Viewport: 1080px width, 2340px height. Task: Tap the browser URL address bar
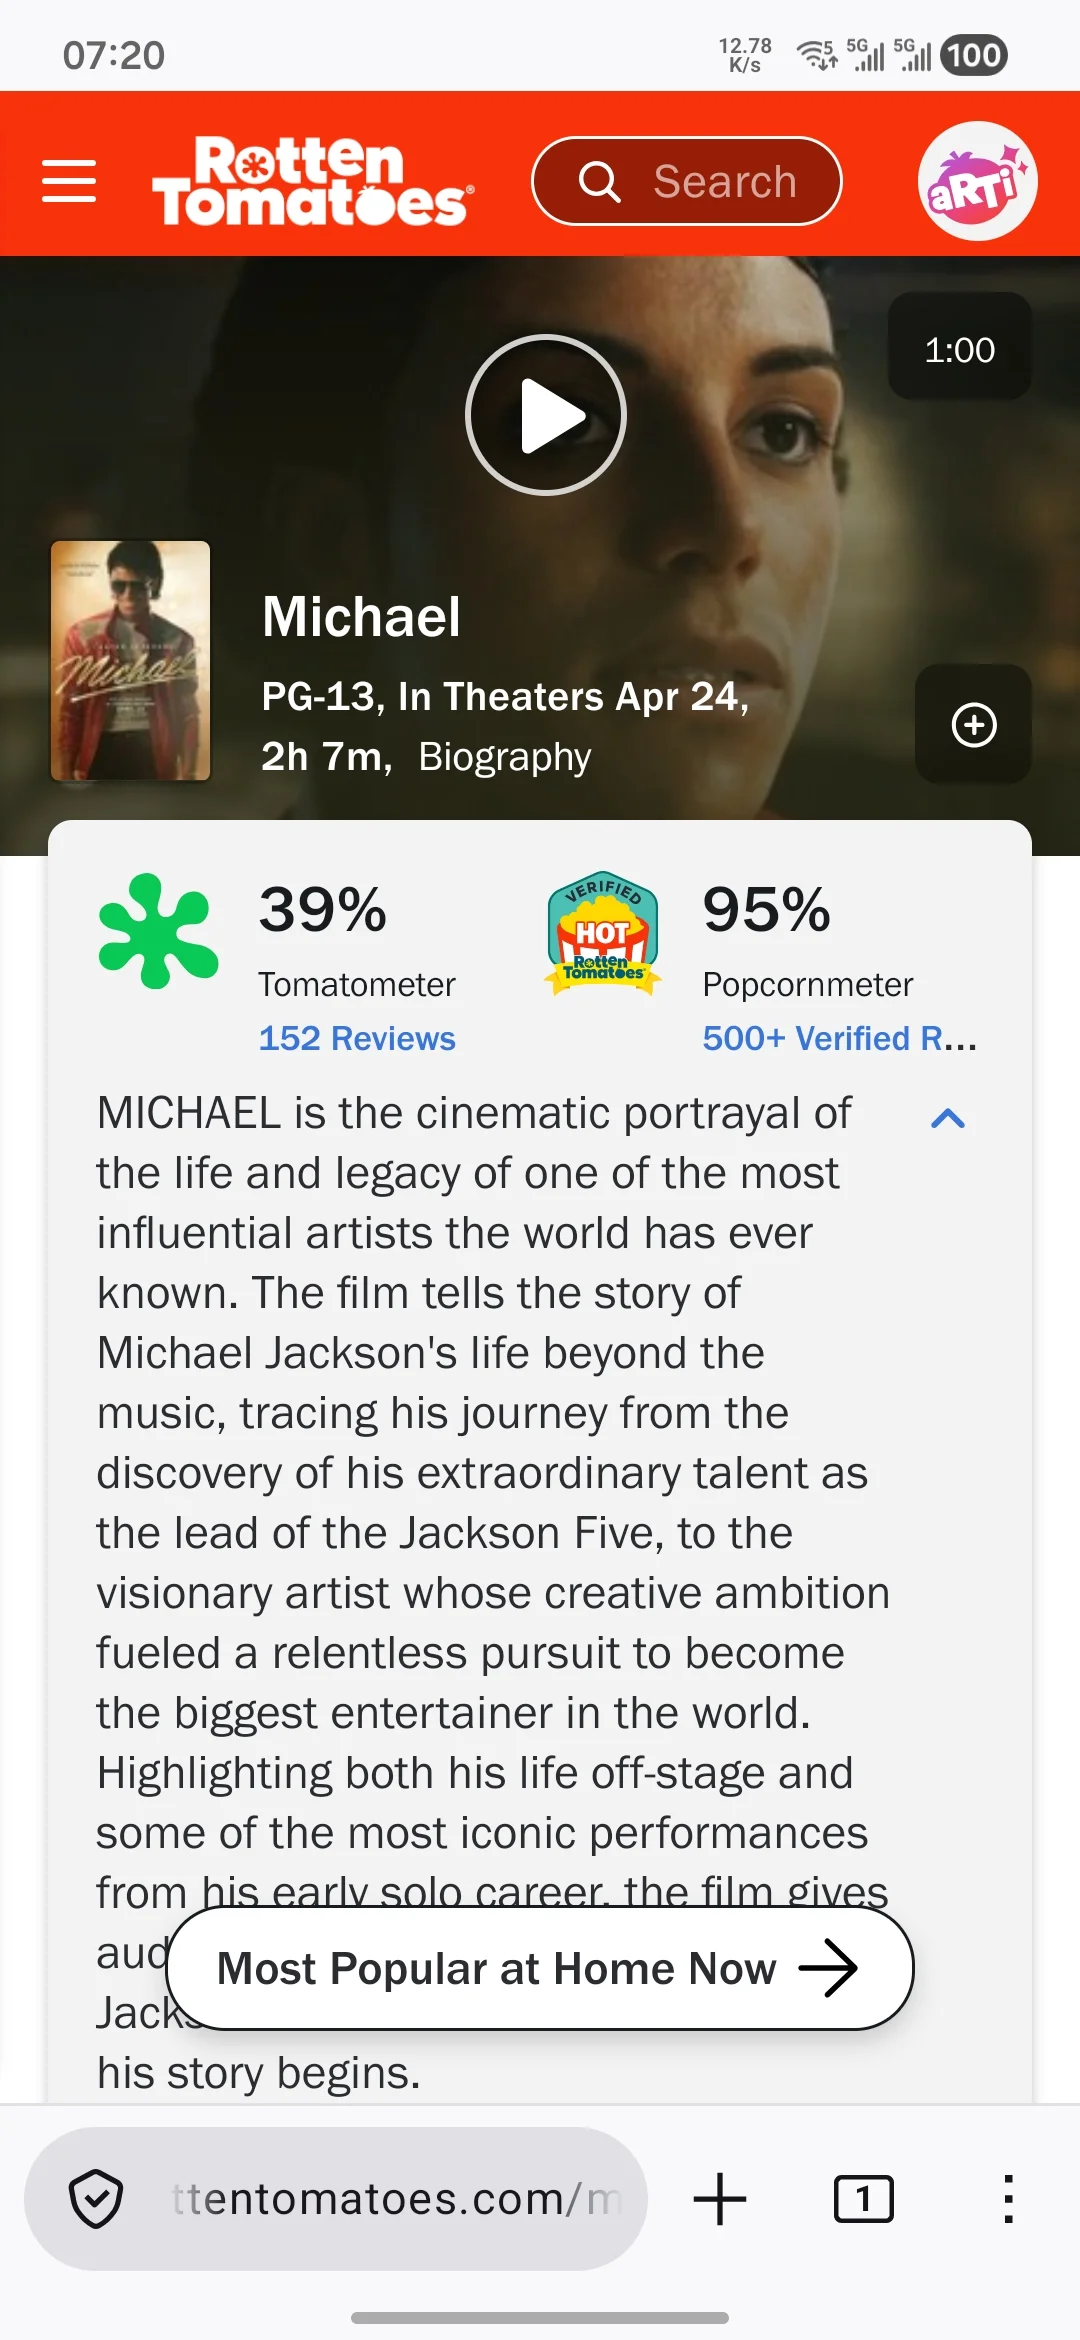point(396,2199)
